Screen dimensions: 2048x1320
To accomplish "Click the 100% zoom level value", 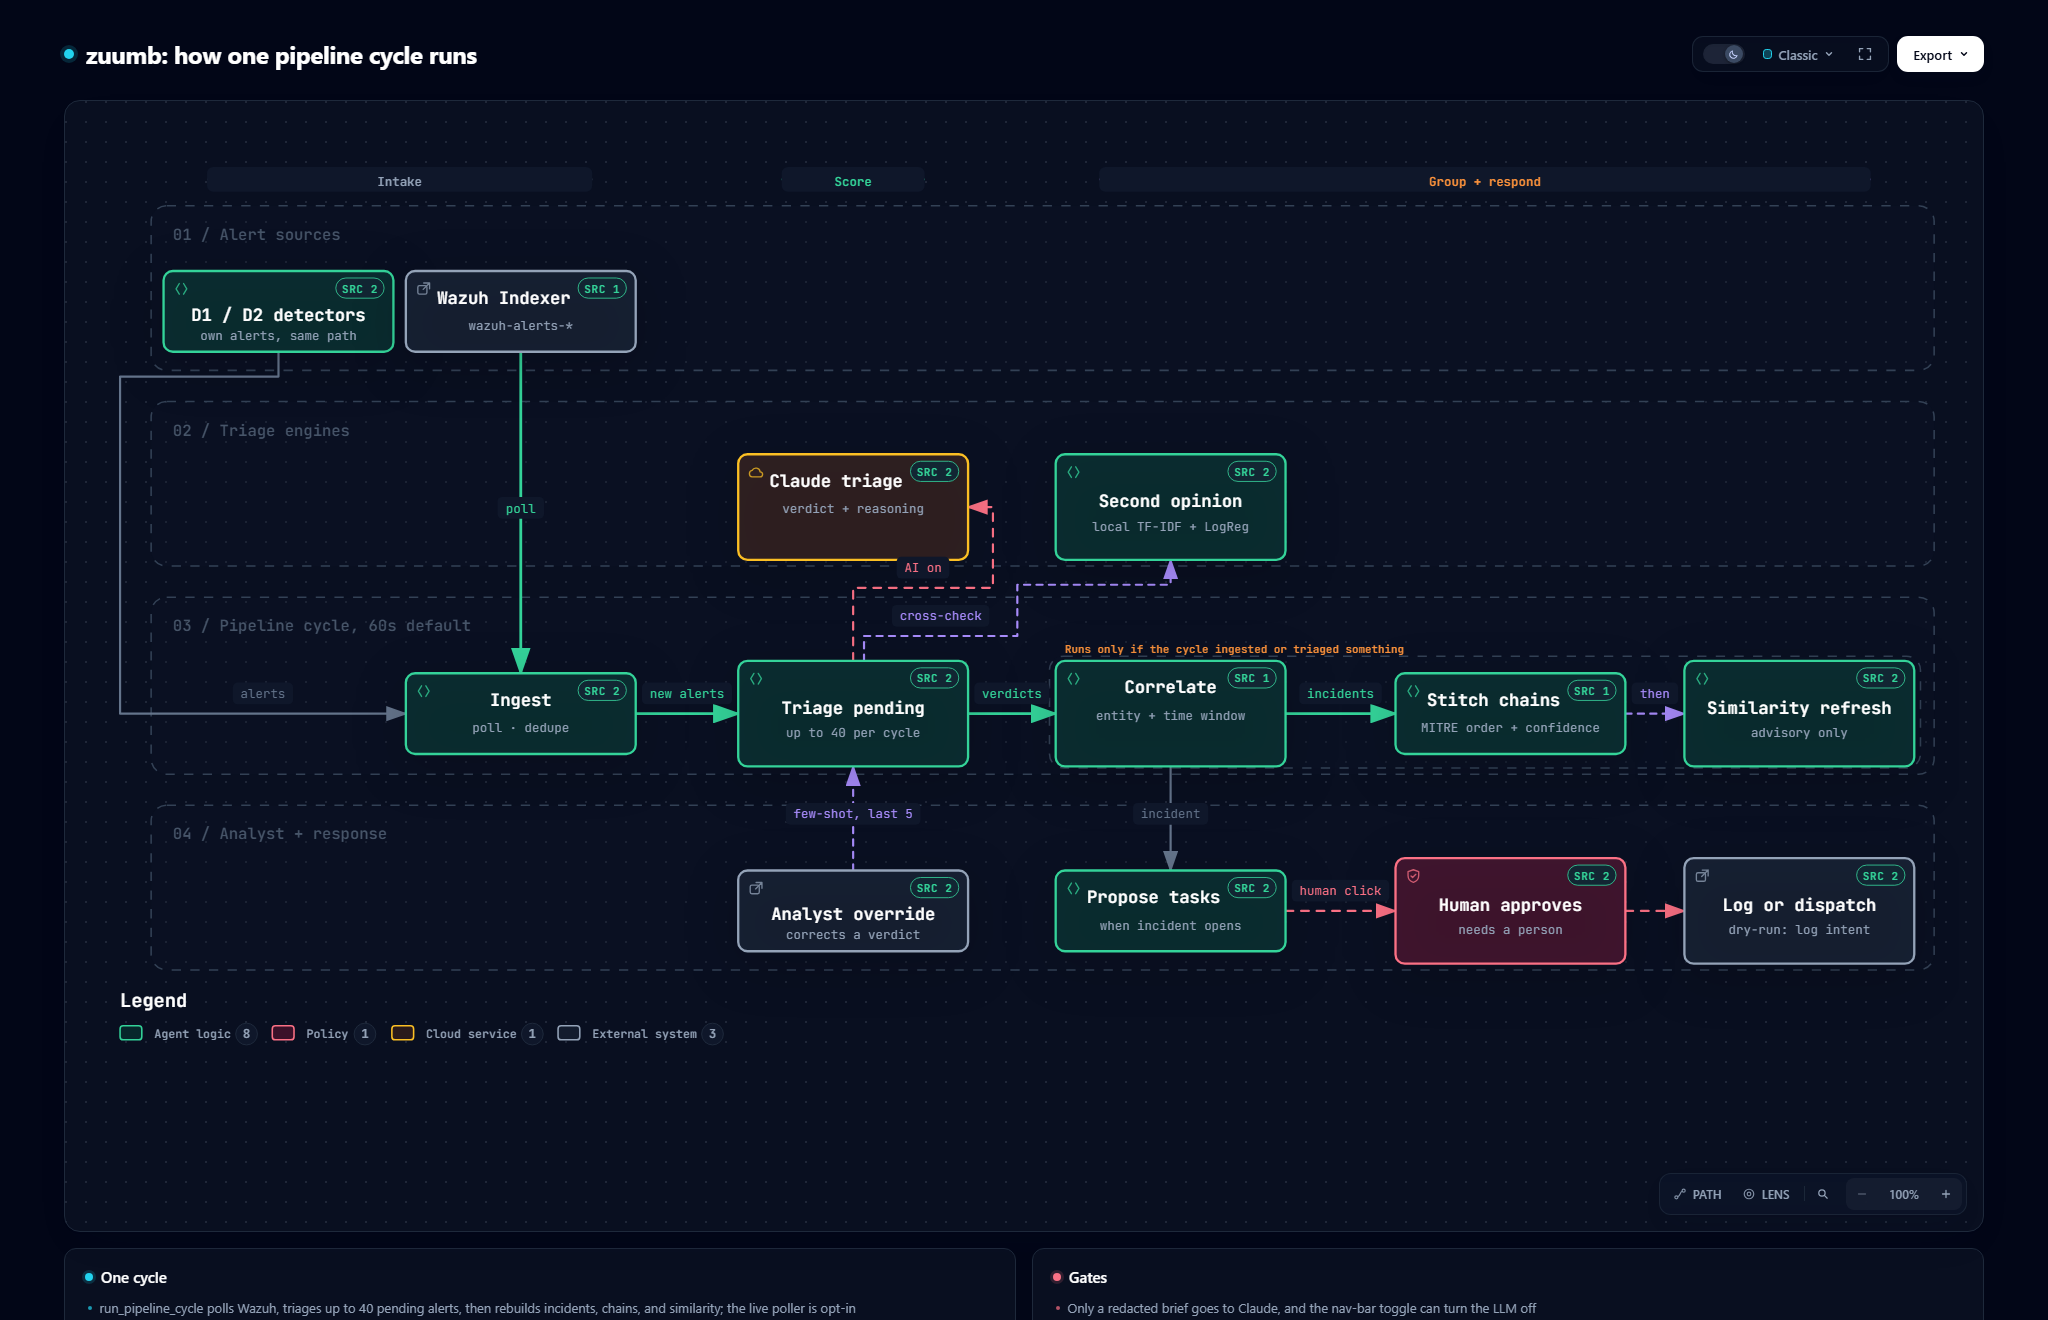I will tap(1904, 1194).
